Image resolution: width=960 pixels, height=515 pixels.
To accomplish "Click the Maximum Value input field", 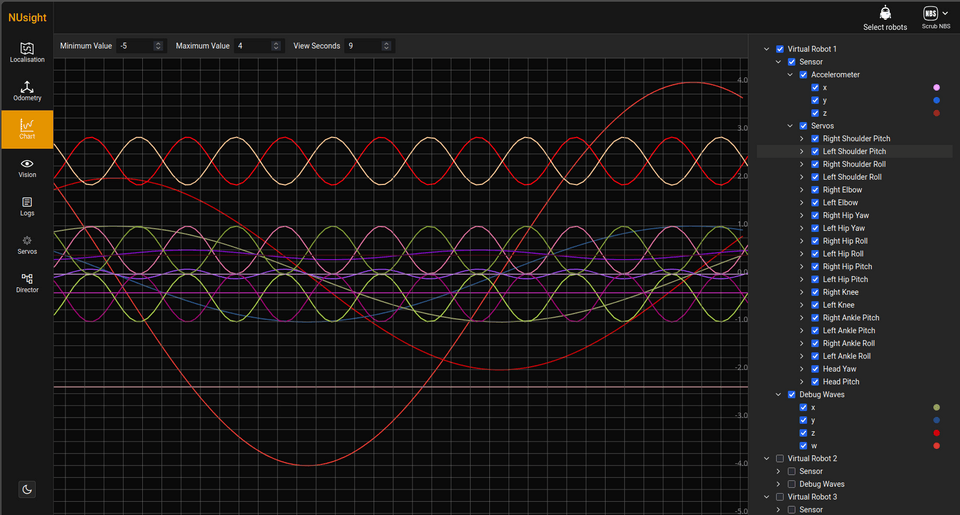I will pos(259,46).
